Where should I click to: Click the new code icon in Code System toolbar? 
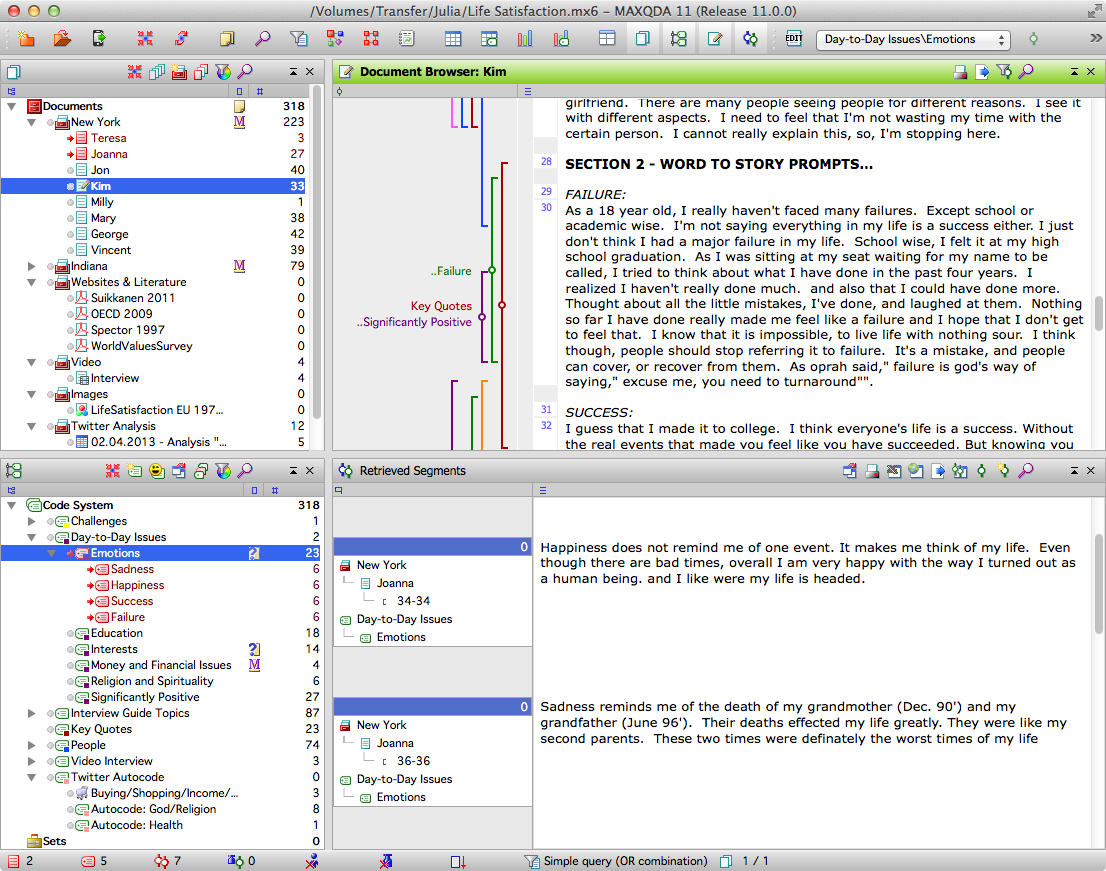tap(135, 470)
